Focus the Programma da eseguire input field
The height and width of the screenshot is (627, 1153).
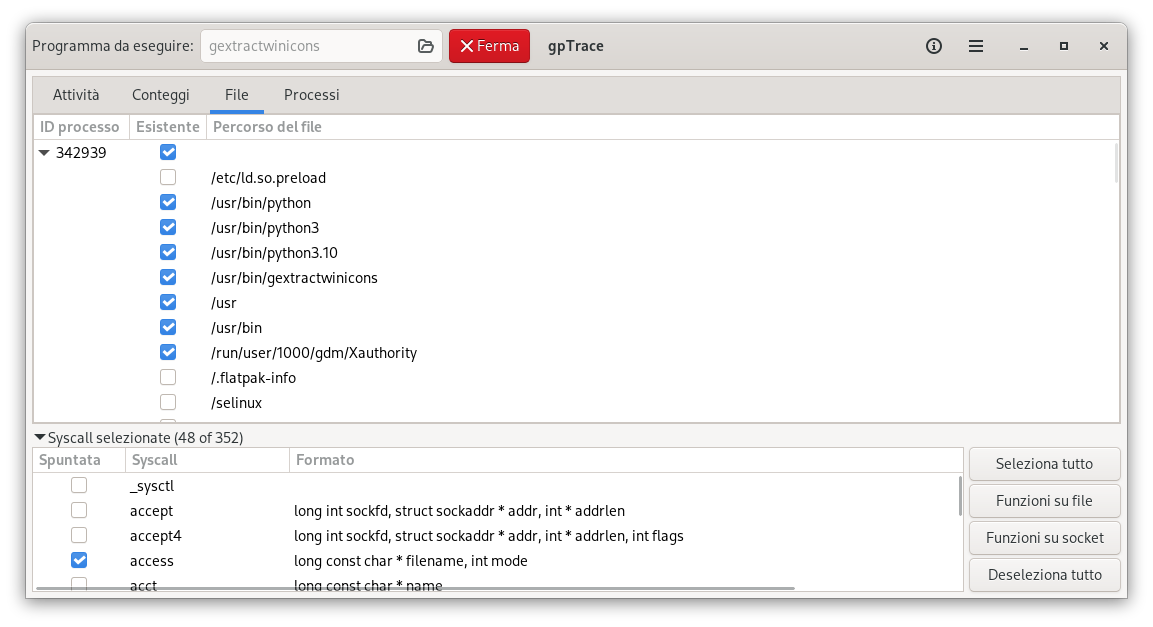point(309,46)
